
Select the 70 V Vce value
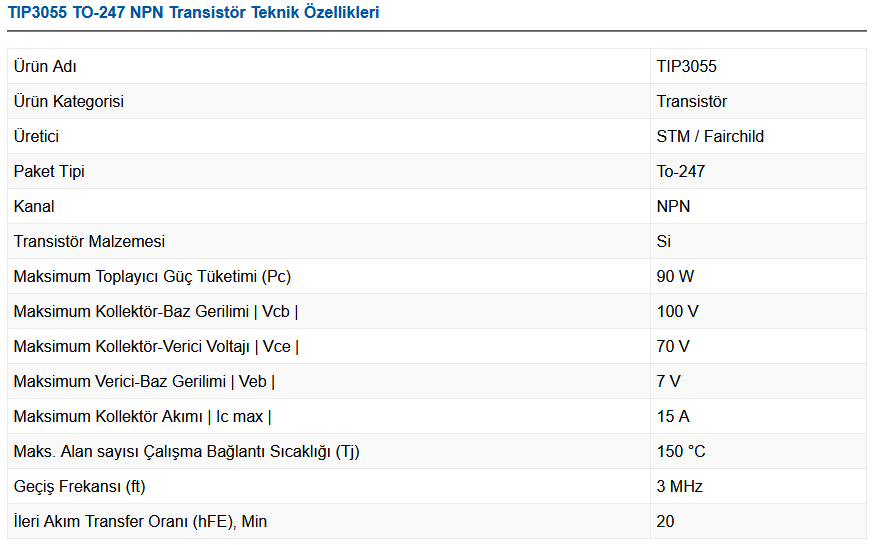(x=673, y=347)
